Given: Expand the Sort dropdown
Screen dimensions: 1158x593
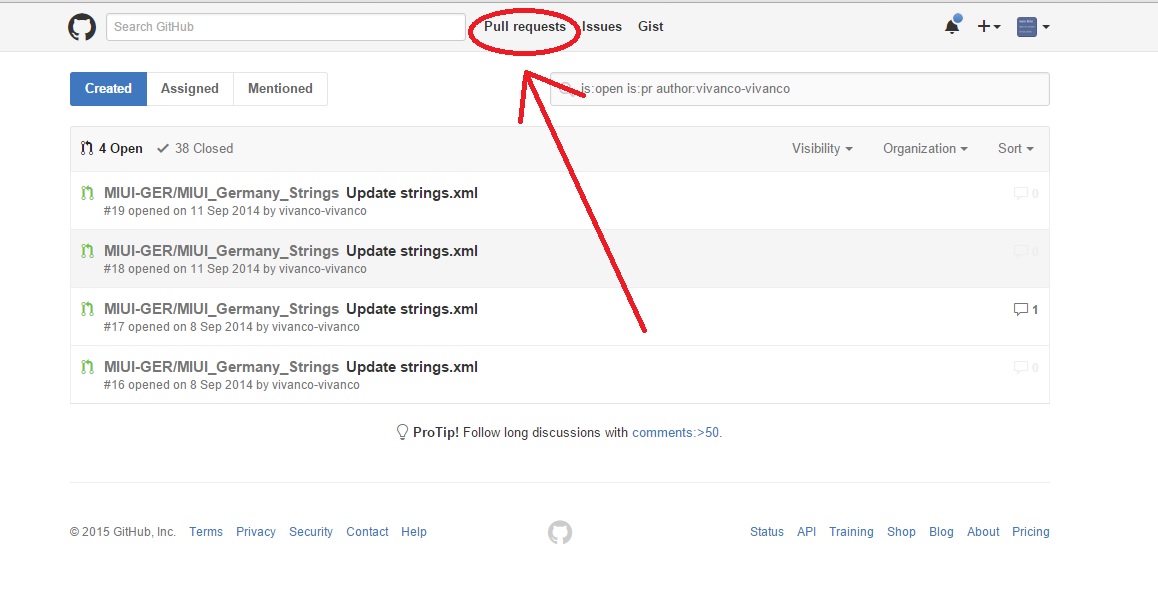Looking at the screenshot, I should pos(1015,148).
